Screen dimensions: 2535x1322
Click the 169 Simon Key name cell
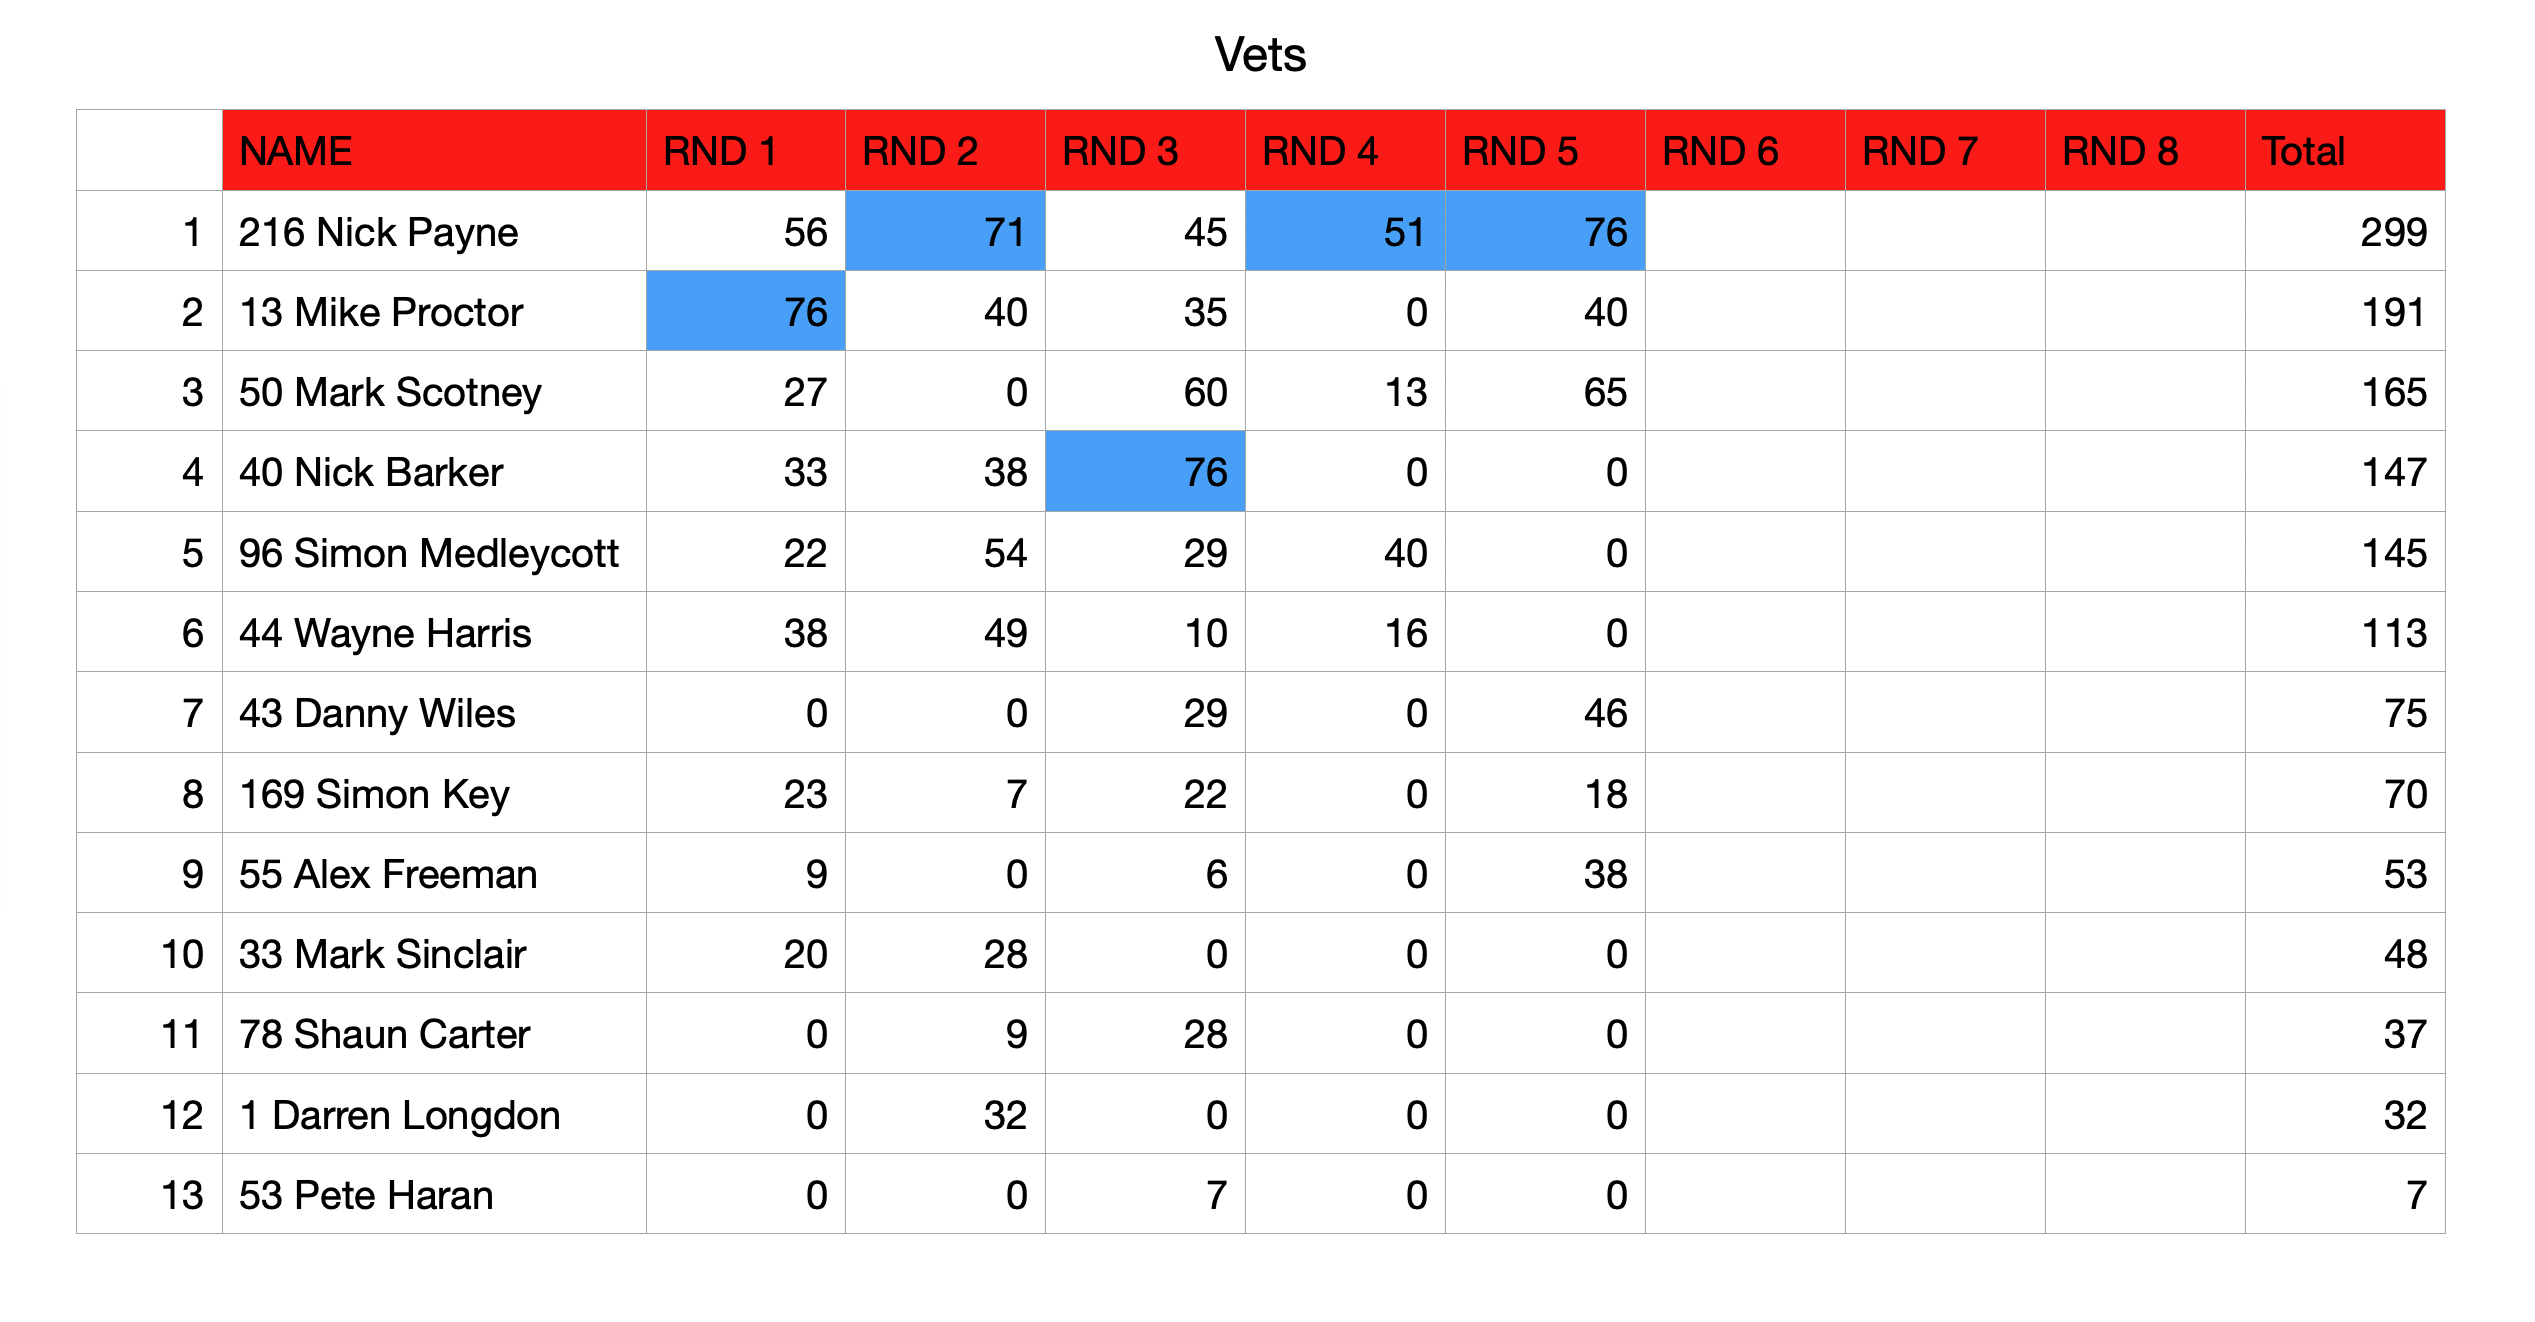434,793
